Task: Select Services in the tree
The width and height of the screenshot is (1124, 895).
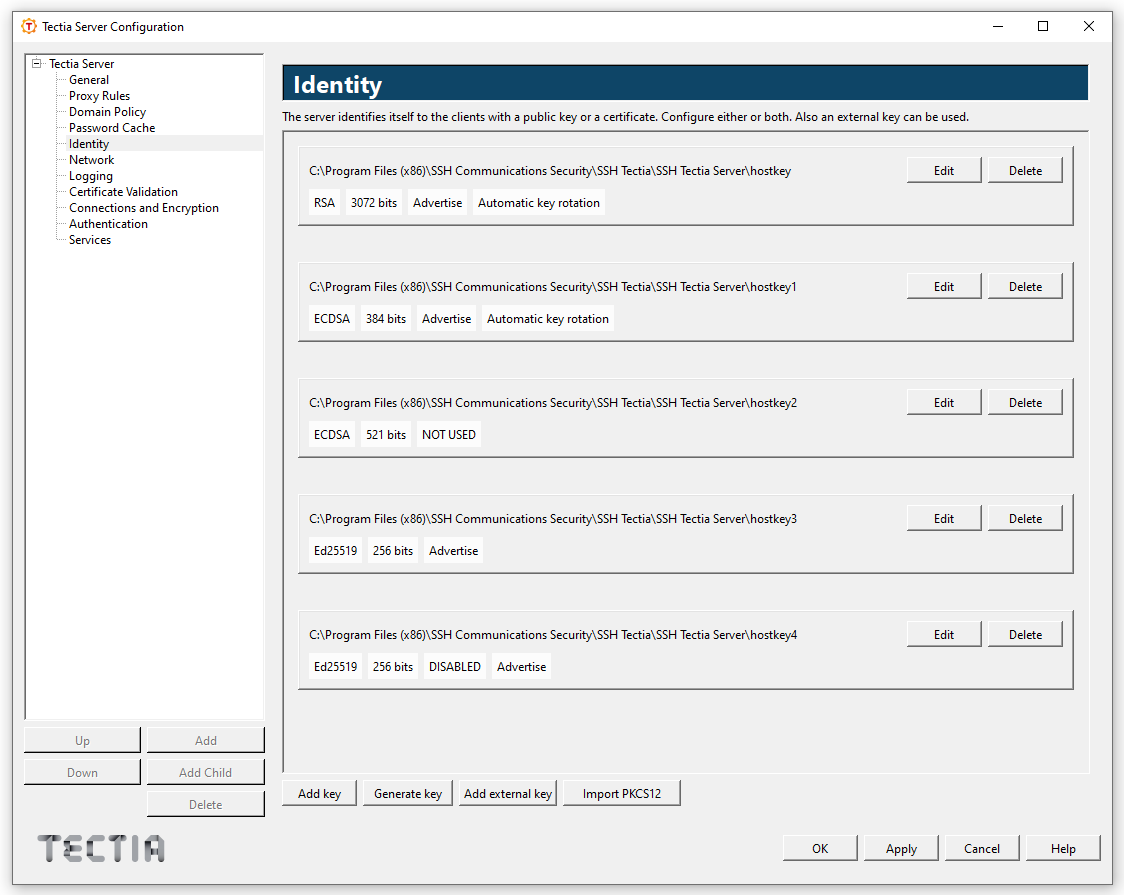Action: coord(90,239)
